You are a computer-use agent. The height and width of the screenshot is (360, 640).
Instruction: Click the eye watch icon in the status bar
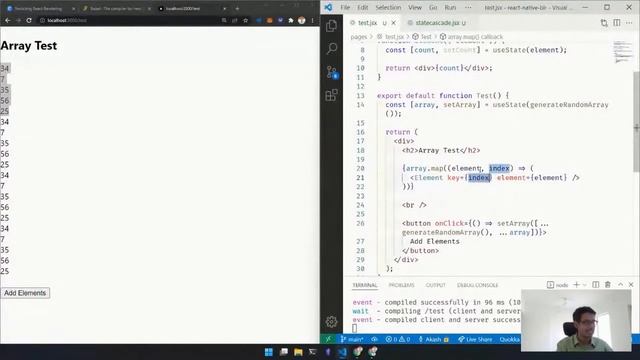tap(374, 339)
